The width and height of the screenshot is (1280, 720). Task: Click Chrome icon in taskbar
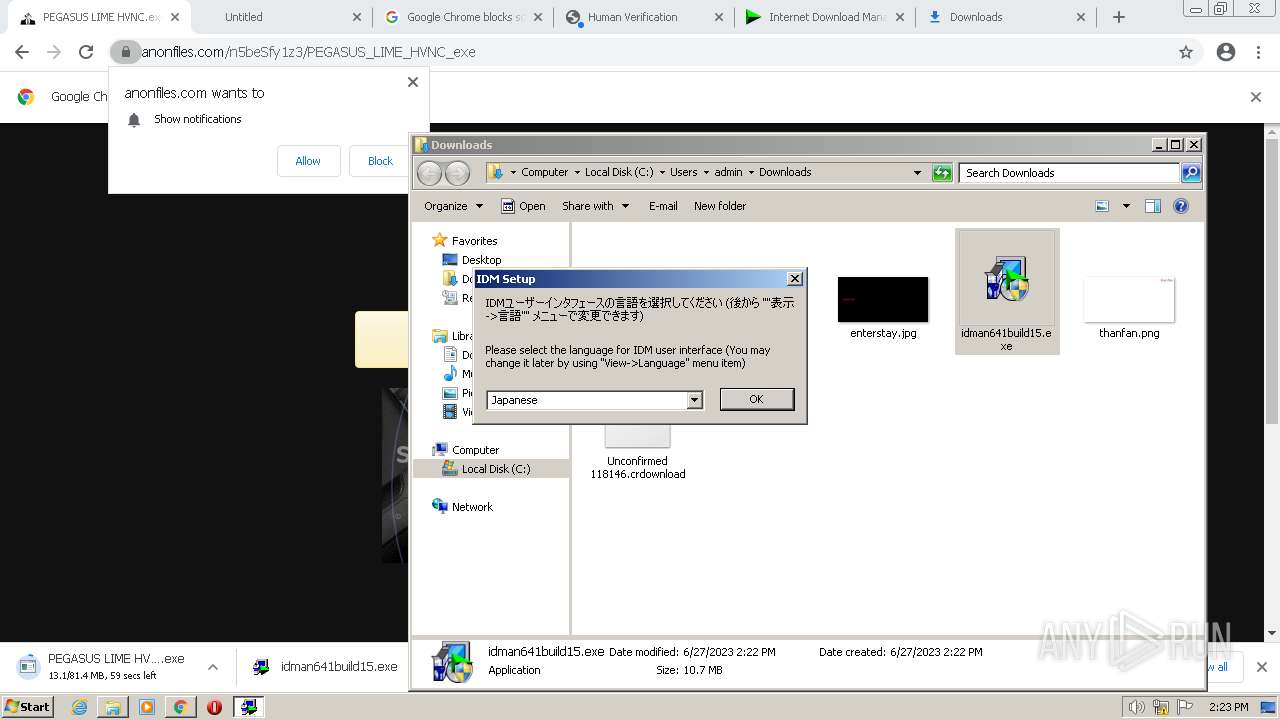(x=180, y=707)
